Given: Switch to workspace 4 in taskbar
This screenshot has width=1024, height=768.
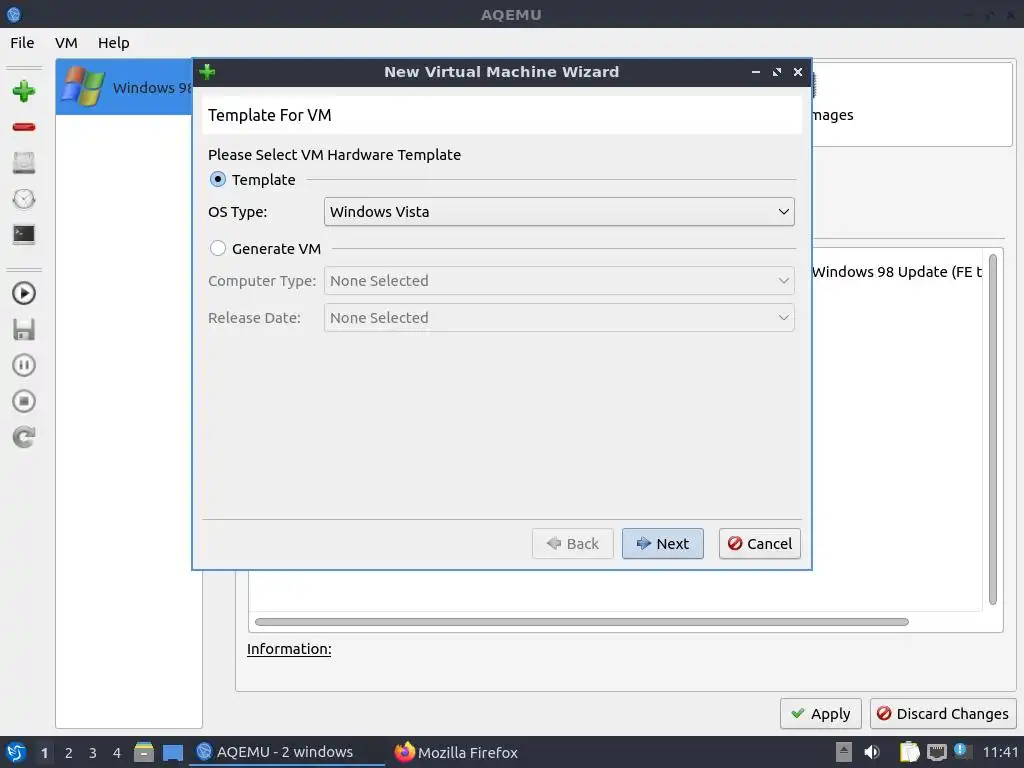Looking at the screenshot, I should click(x=117, y=752).
